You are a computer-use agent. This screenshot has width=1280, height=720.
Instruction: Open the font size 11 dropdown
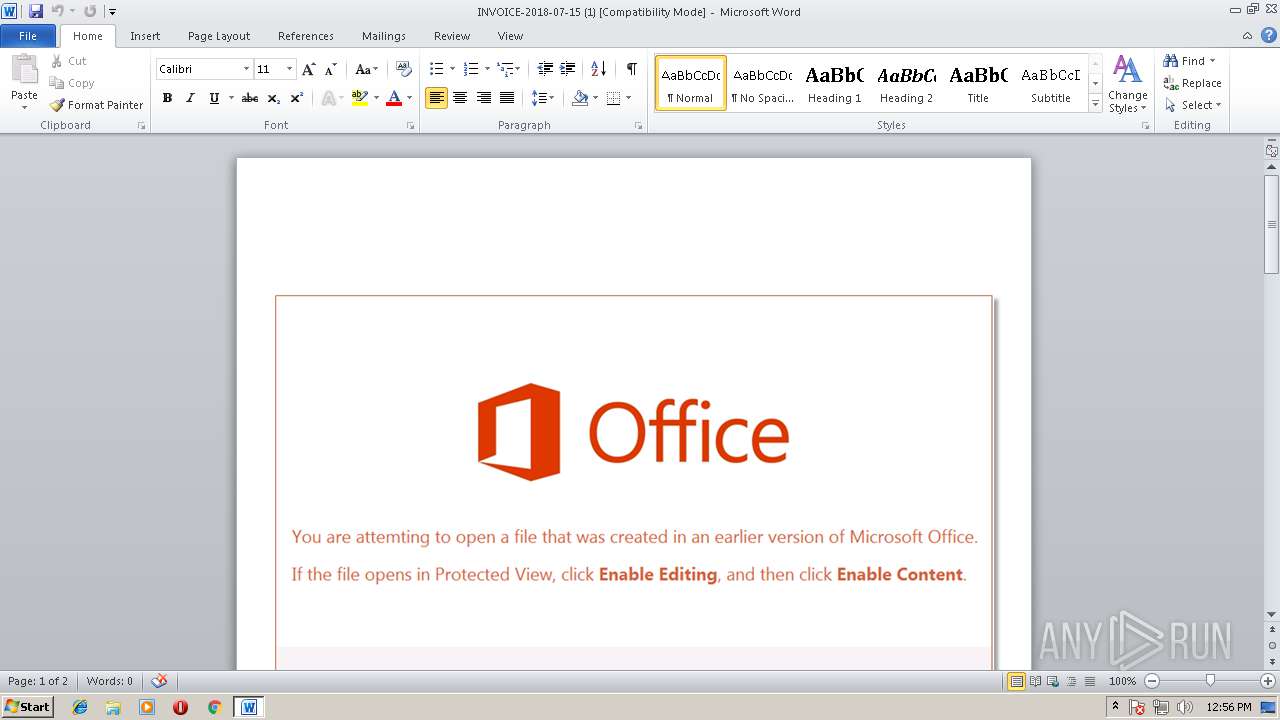click(290, 69)
